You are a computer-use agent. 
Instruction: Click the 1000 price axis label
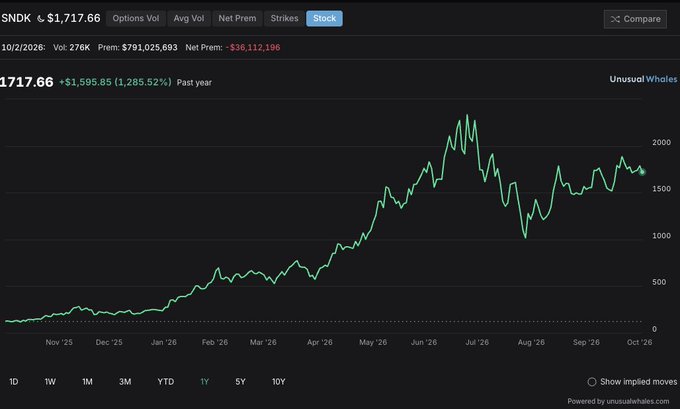[661, 236]
